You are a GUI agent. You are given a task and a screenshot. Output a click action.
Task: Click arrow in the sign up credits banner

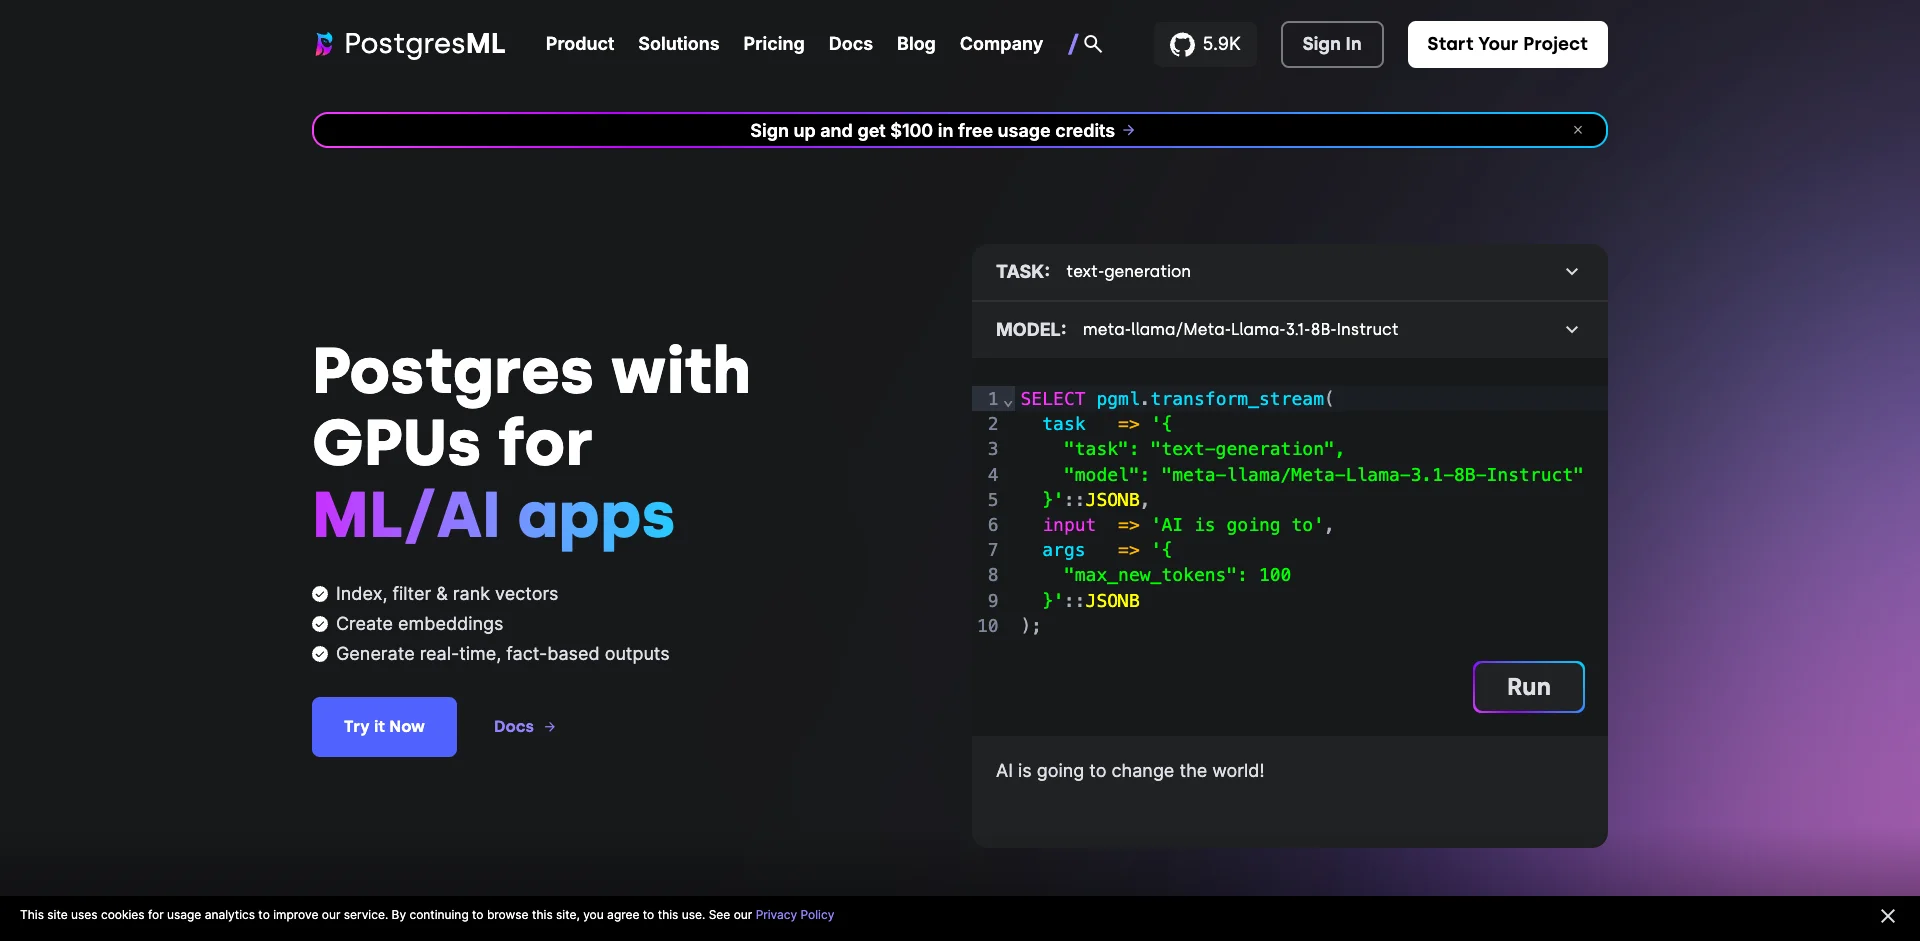point(1129,130)
